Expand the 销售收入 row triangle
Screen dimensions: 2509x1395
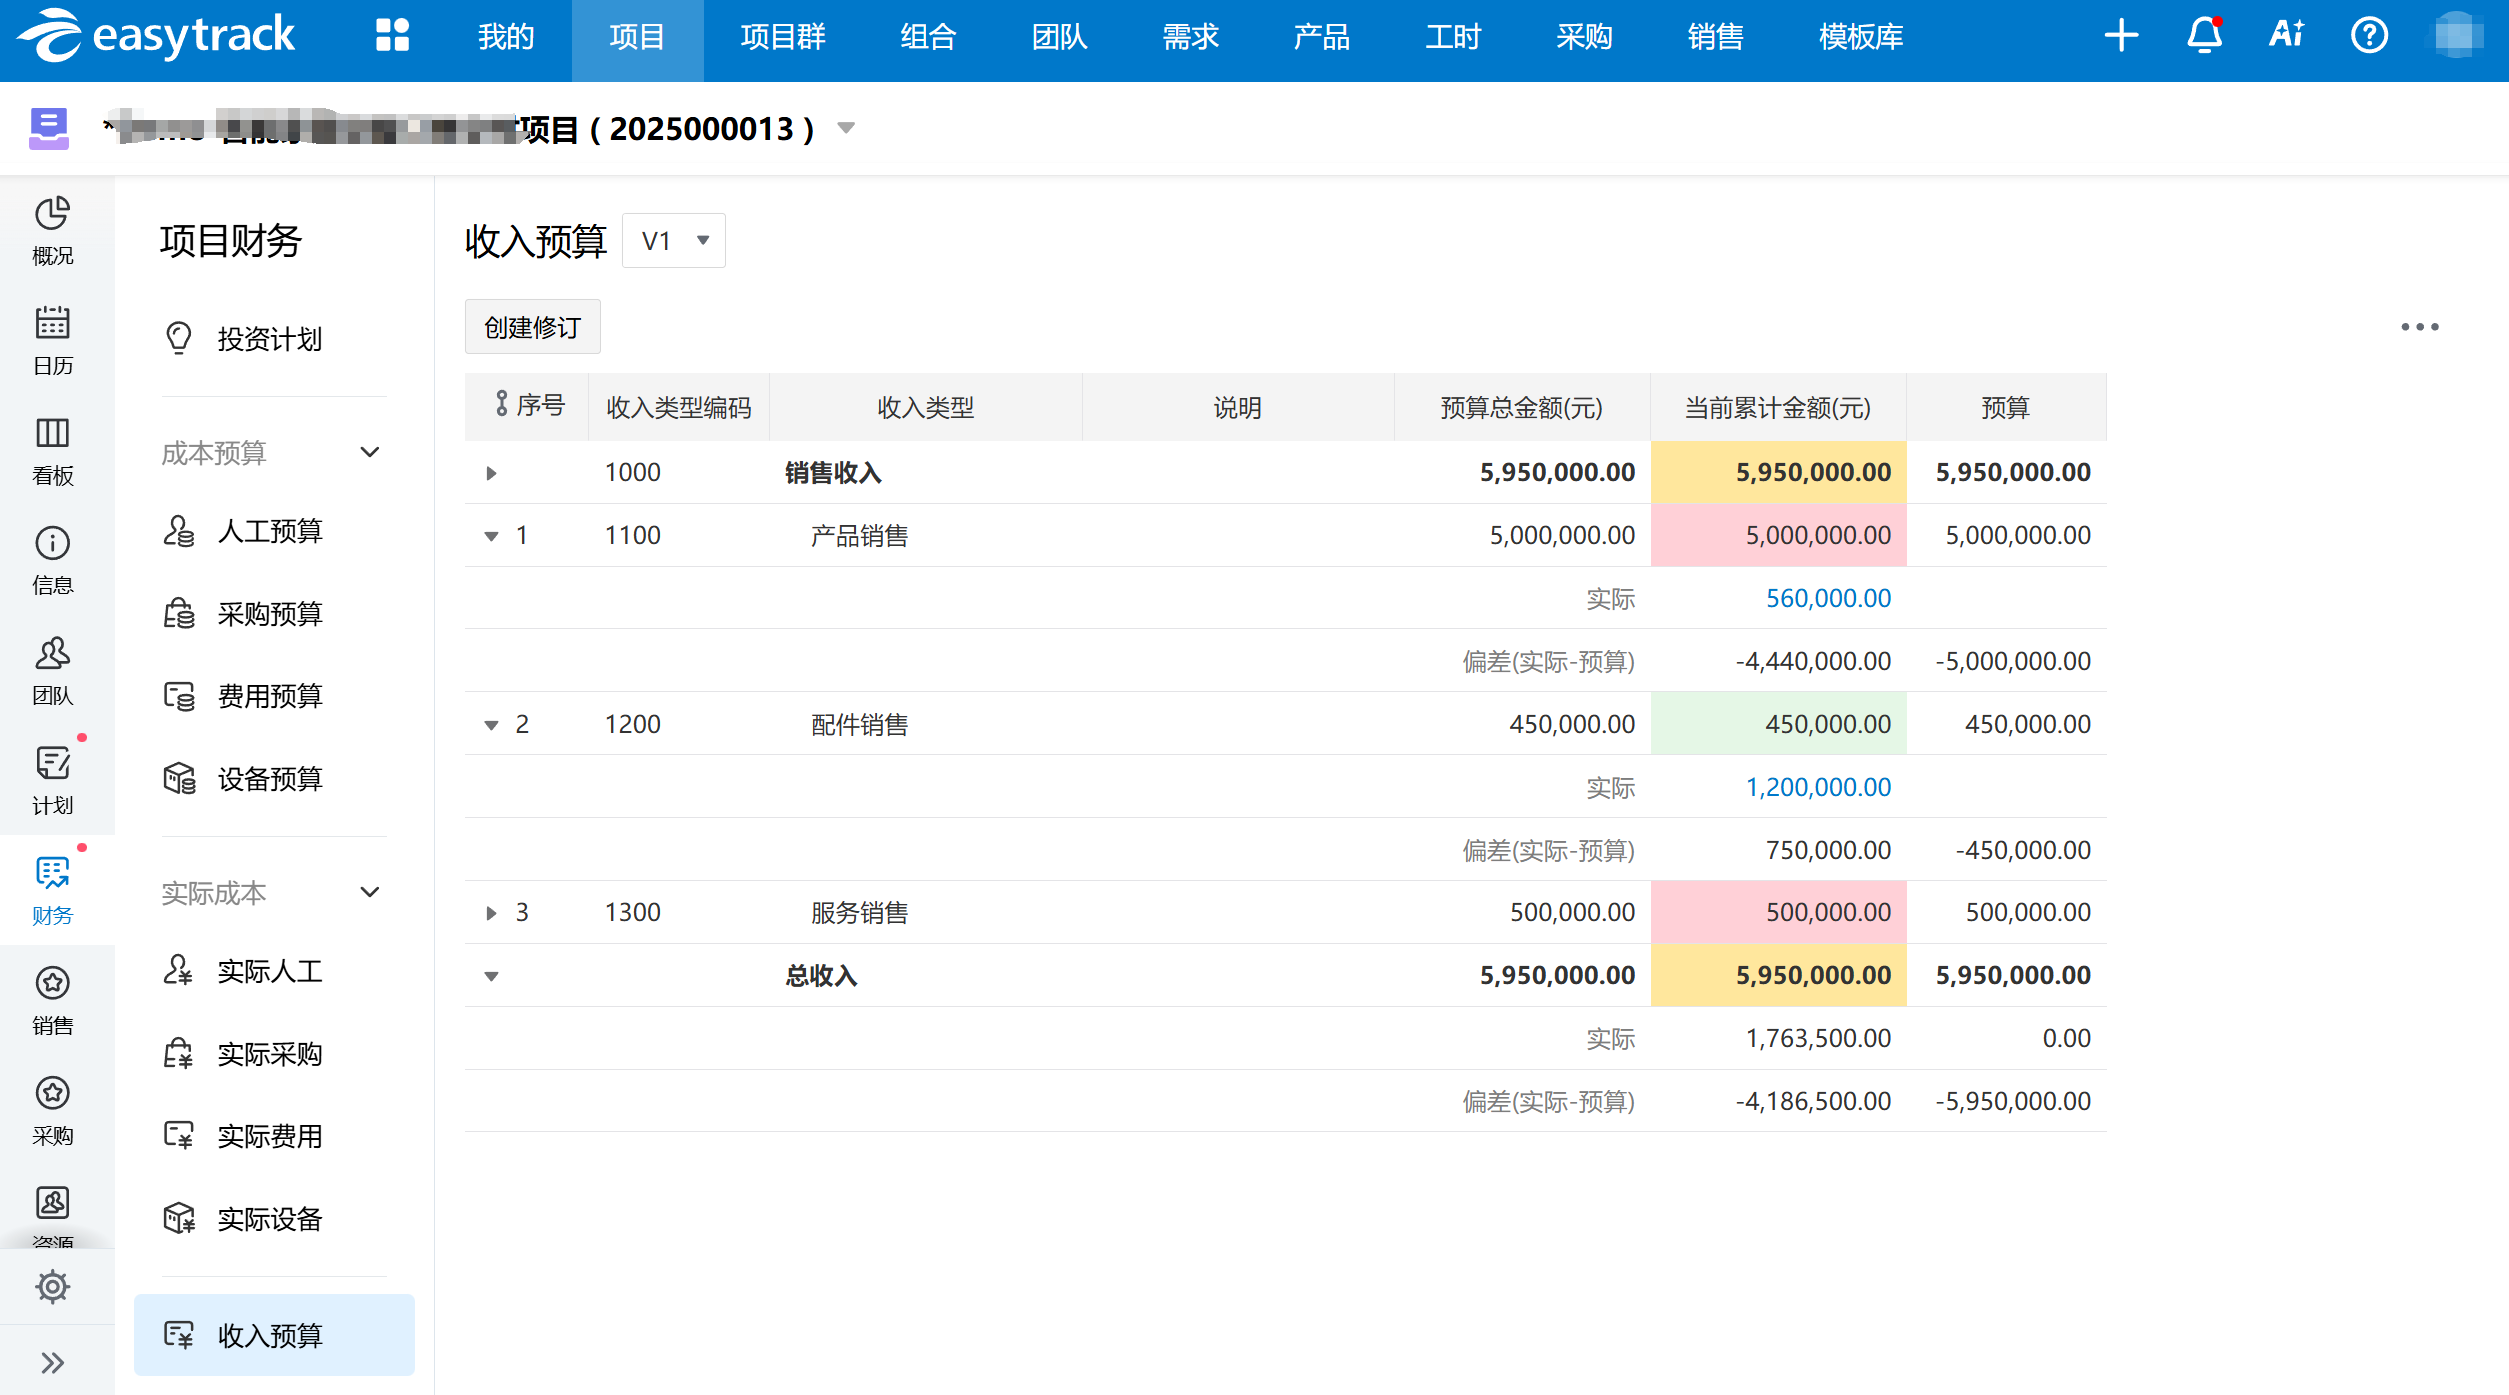coord(491,473)
